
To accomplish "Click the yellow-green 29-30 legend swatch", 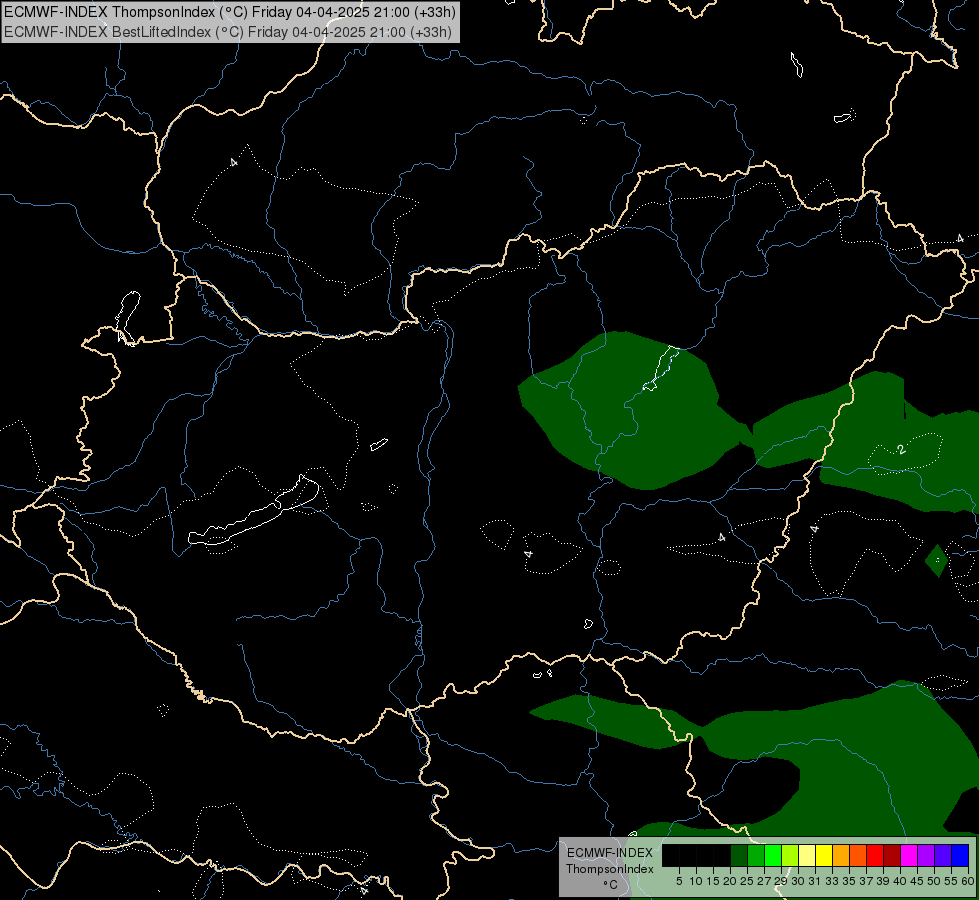I will 790,855.
